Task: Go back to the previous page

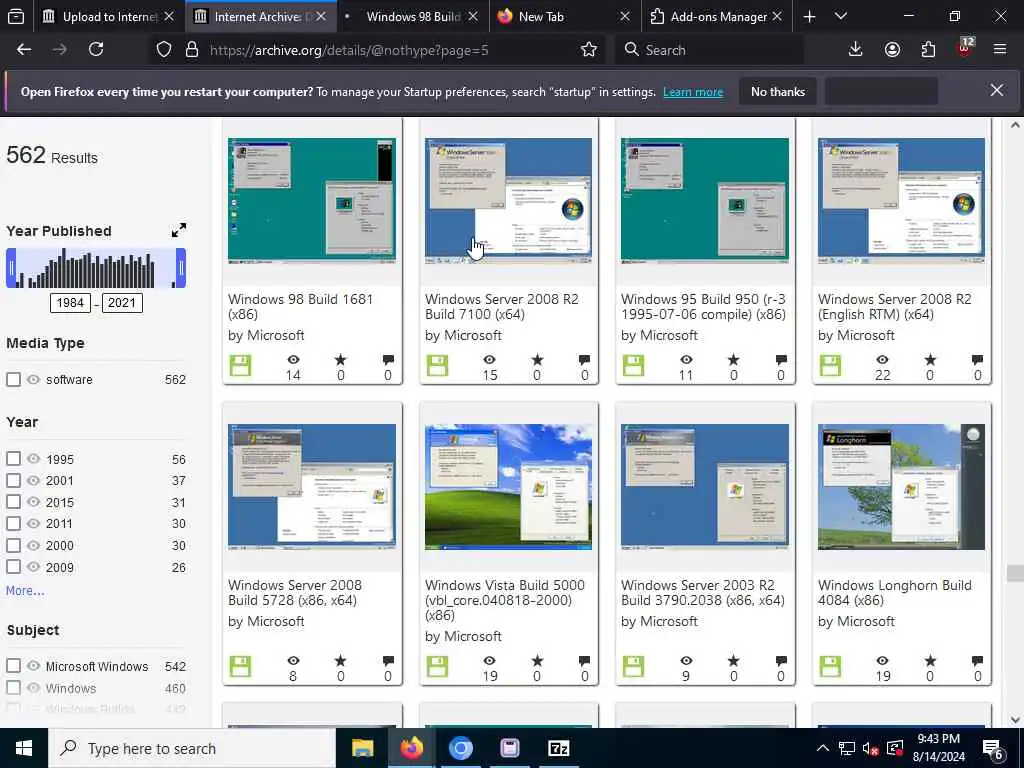Action: click(24, 50)
